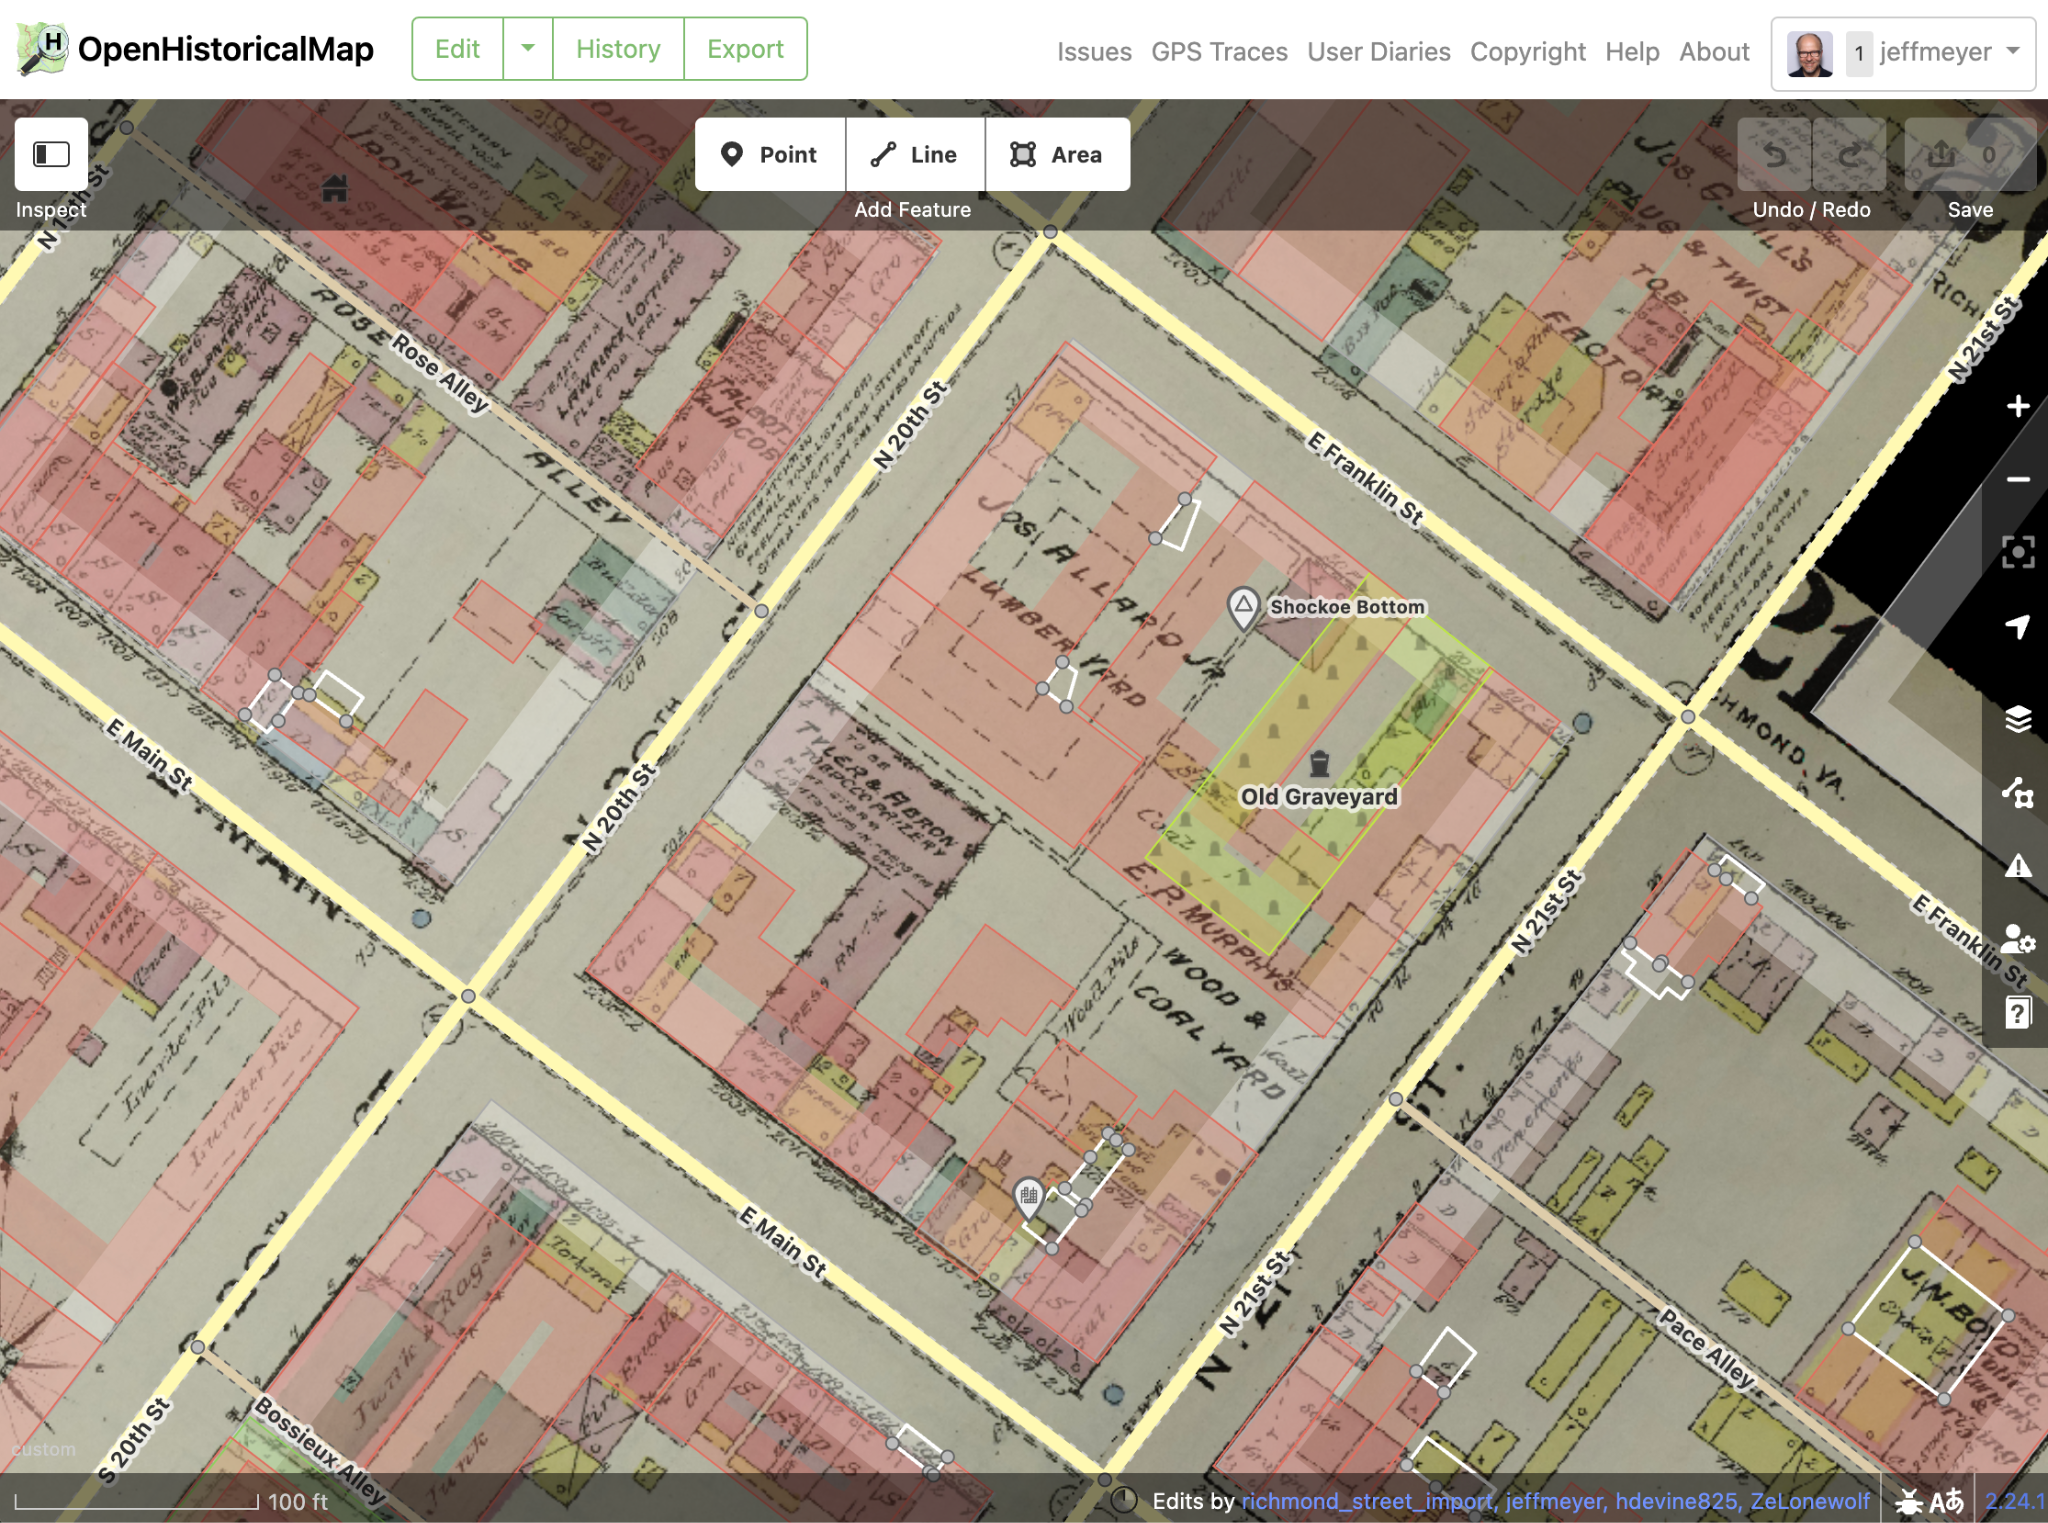This screenshot has height=1523, width=2048.
Task: Select the Bossieux Alley street label
Action: 320,1452
